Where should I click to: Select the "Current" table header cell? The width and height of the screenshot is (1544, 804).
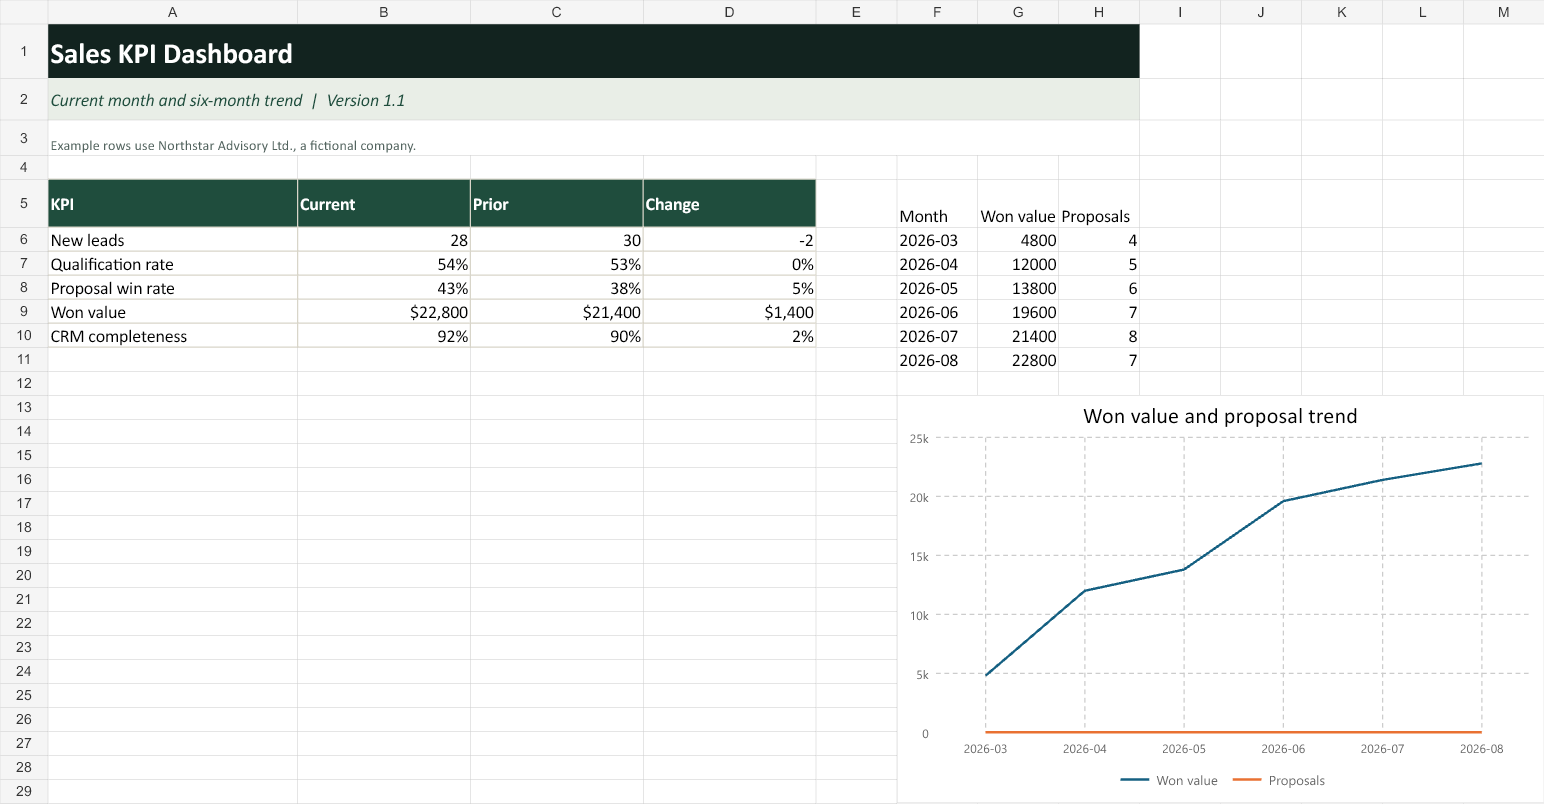tap(383, 203)
